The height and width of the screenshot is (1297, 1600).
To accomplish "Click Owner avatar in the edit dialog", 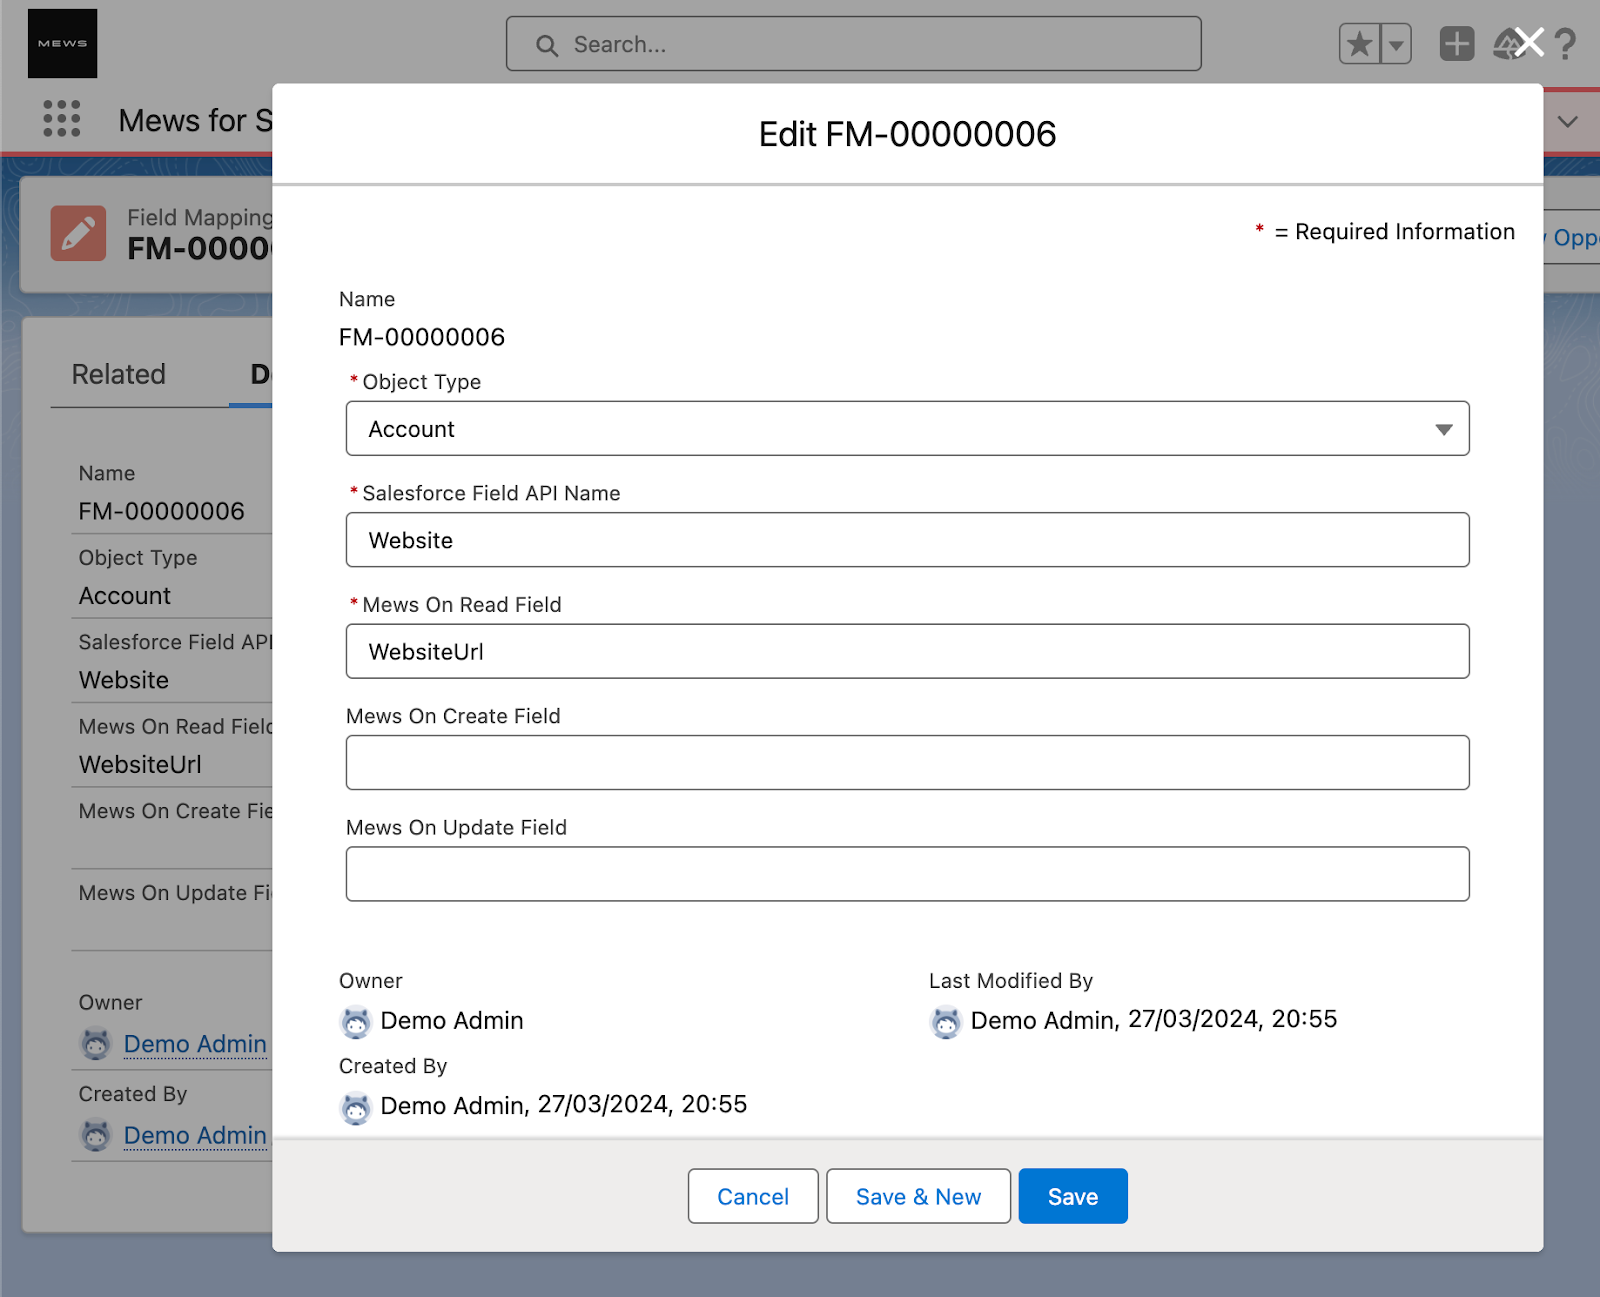I will click(x=355, y=1022).
